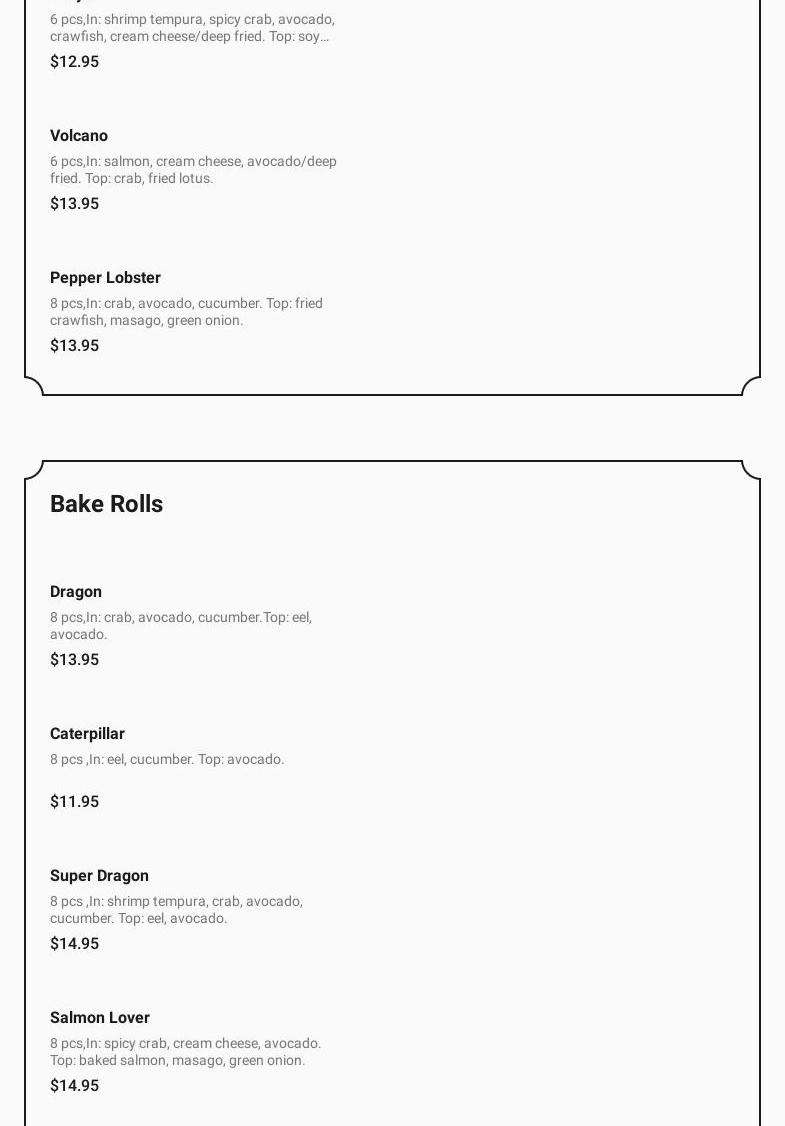Viewport: 785px width, 1126px height.
Task: Click the Volcano roll's $13.95 price
Action: click(74, 204)
